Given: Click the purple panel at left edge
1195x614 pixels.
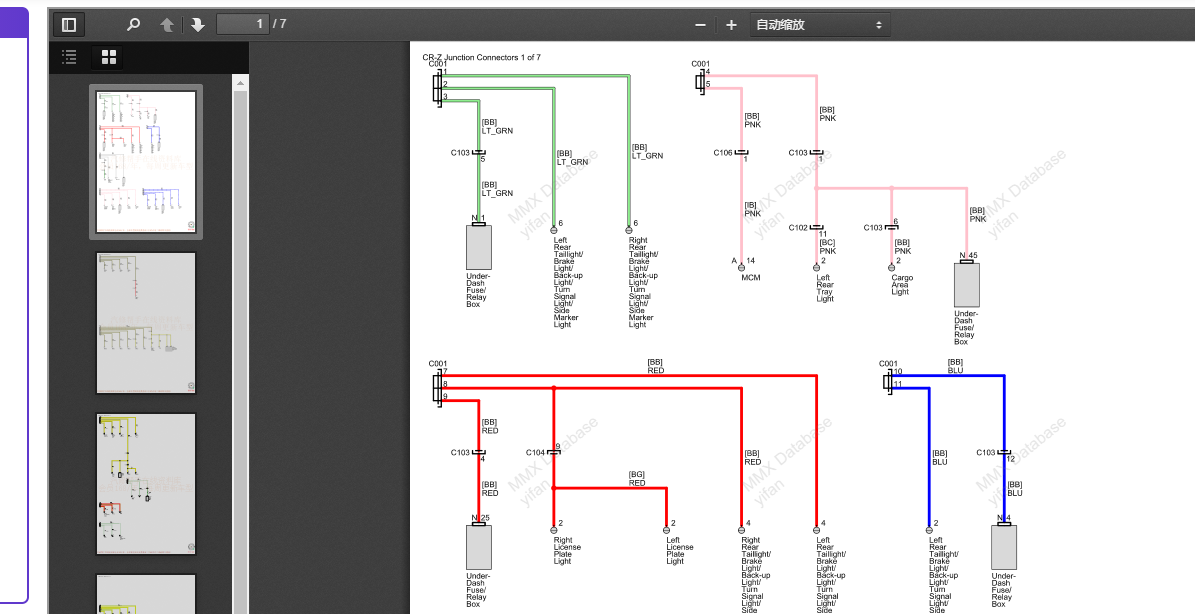Looking at the screenshot, I should click(x=14, y=305).
